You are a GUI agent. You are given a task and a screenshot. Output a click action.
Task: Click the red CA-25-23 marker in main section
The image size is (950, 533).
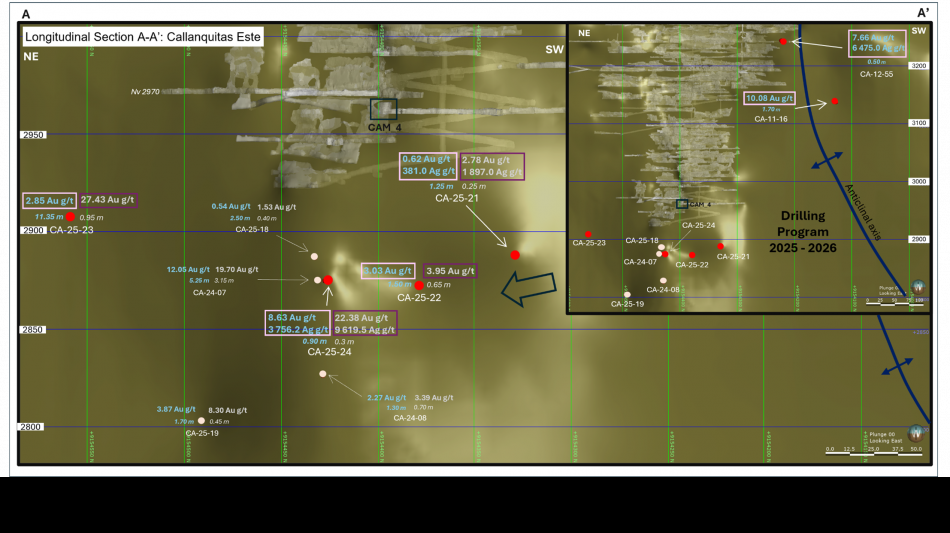point(71,217)
